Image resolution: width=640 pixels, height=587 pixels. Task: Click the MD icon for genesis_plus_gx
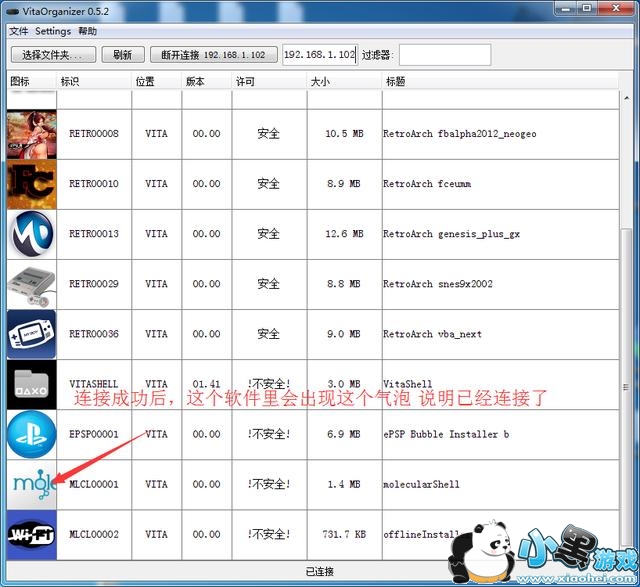tap(32, 234)
